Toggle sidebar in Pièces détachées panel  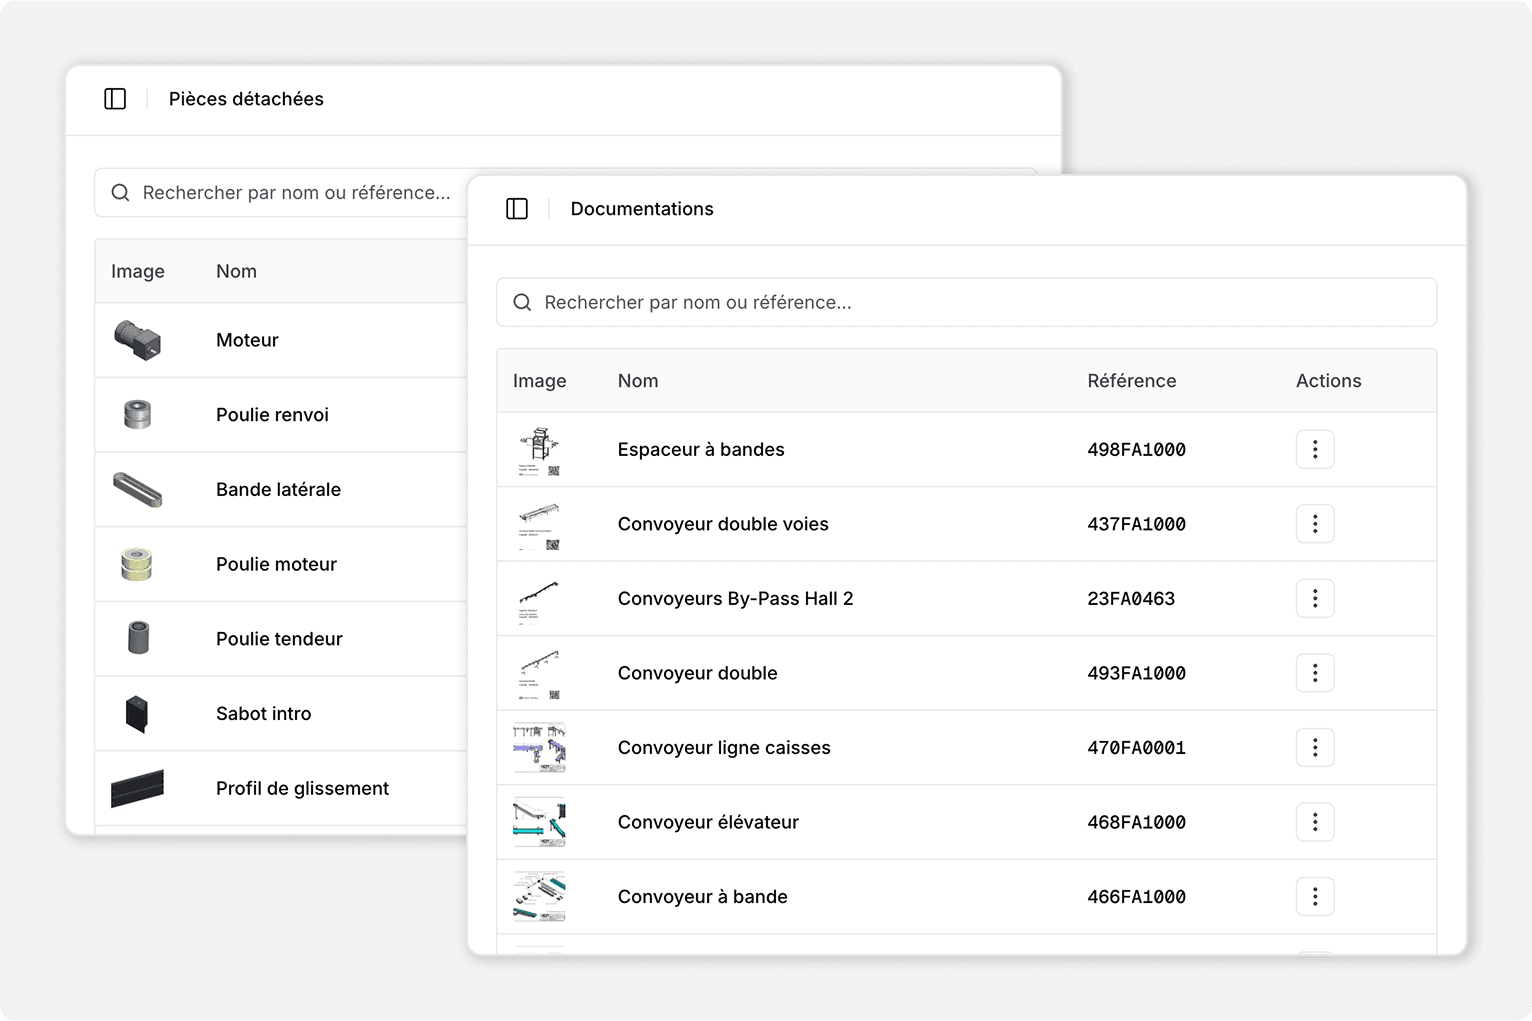[x=115, y=99]
